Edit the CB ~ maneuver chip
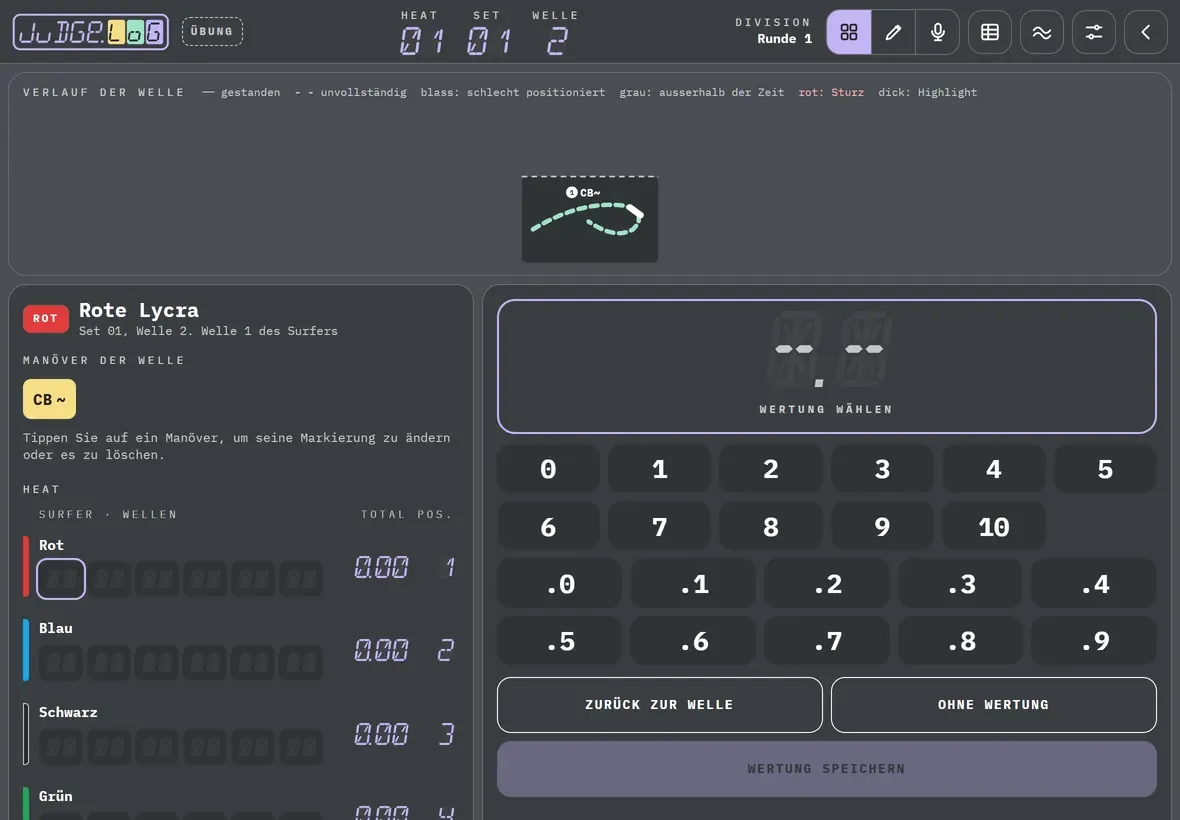Viewport: 1180px width, 820px height. click(50, 399)
